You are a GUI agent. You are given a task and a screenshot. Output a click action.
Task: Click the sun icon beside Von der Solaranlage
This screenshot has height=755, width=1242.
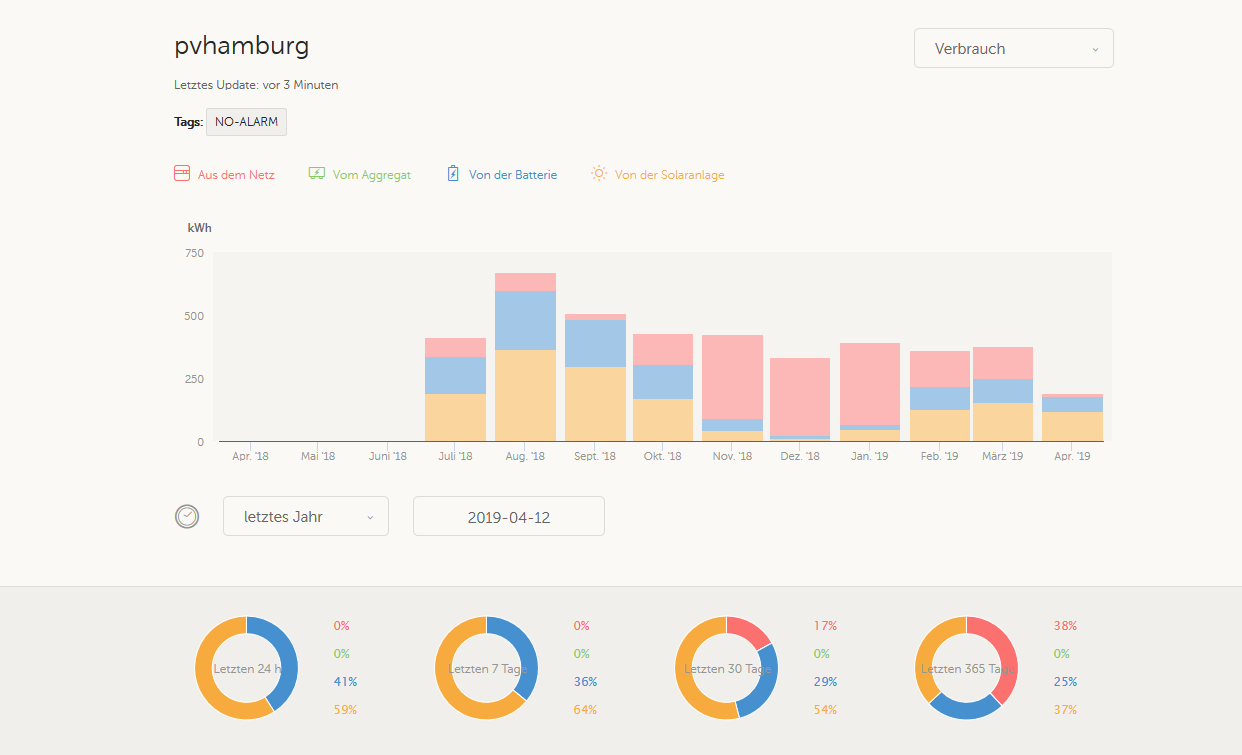click(598, 174)
